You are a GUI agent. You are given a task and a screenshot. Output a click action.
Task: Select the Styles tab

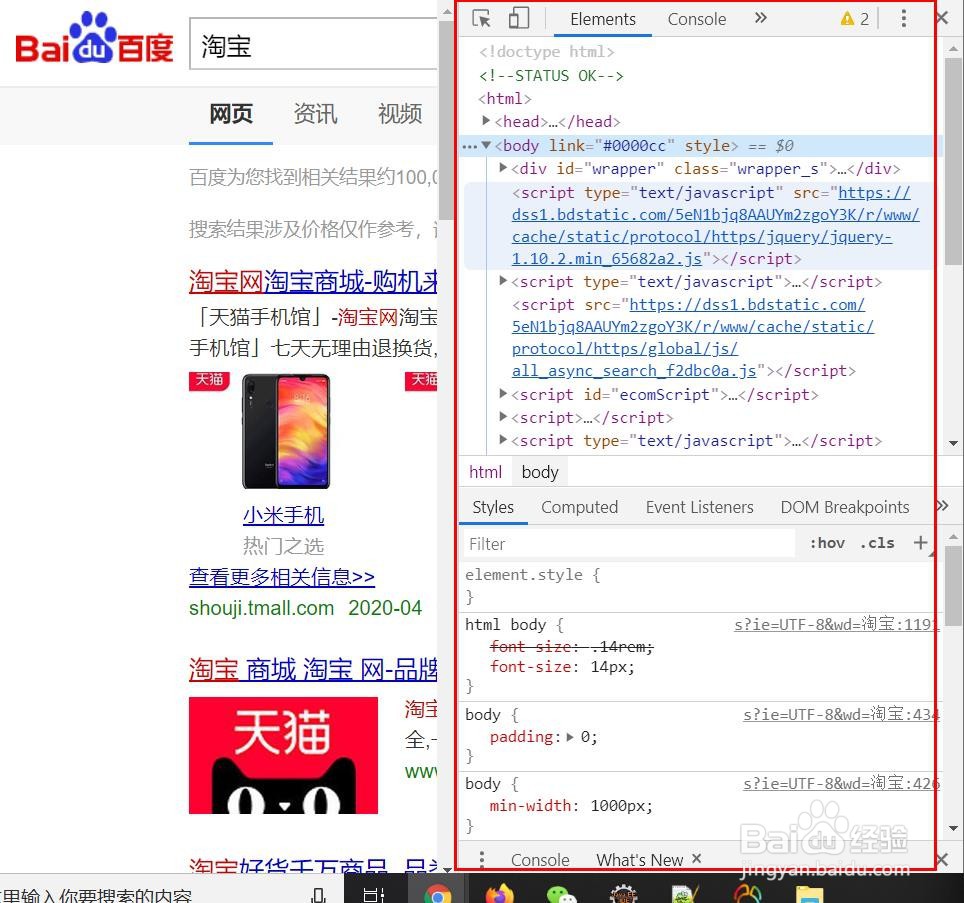pyautogui.click(x=492, y=507)
